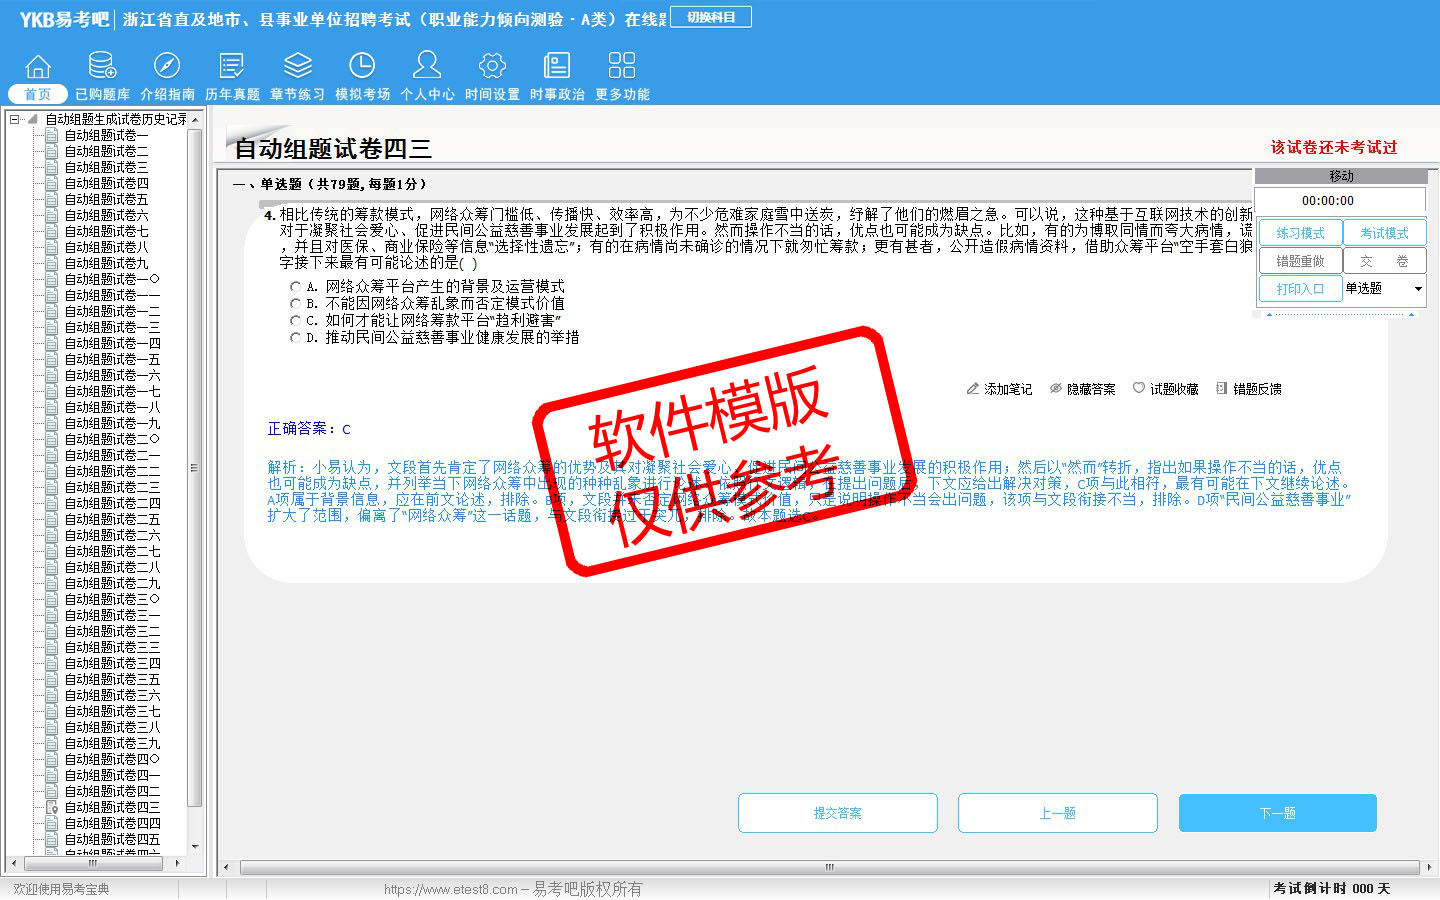Open the 单选题 question type dropdown
Image resolution: width=1440 pixels, height=900 pixels.
[1417, 289]
